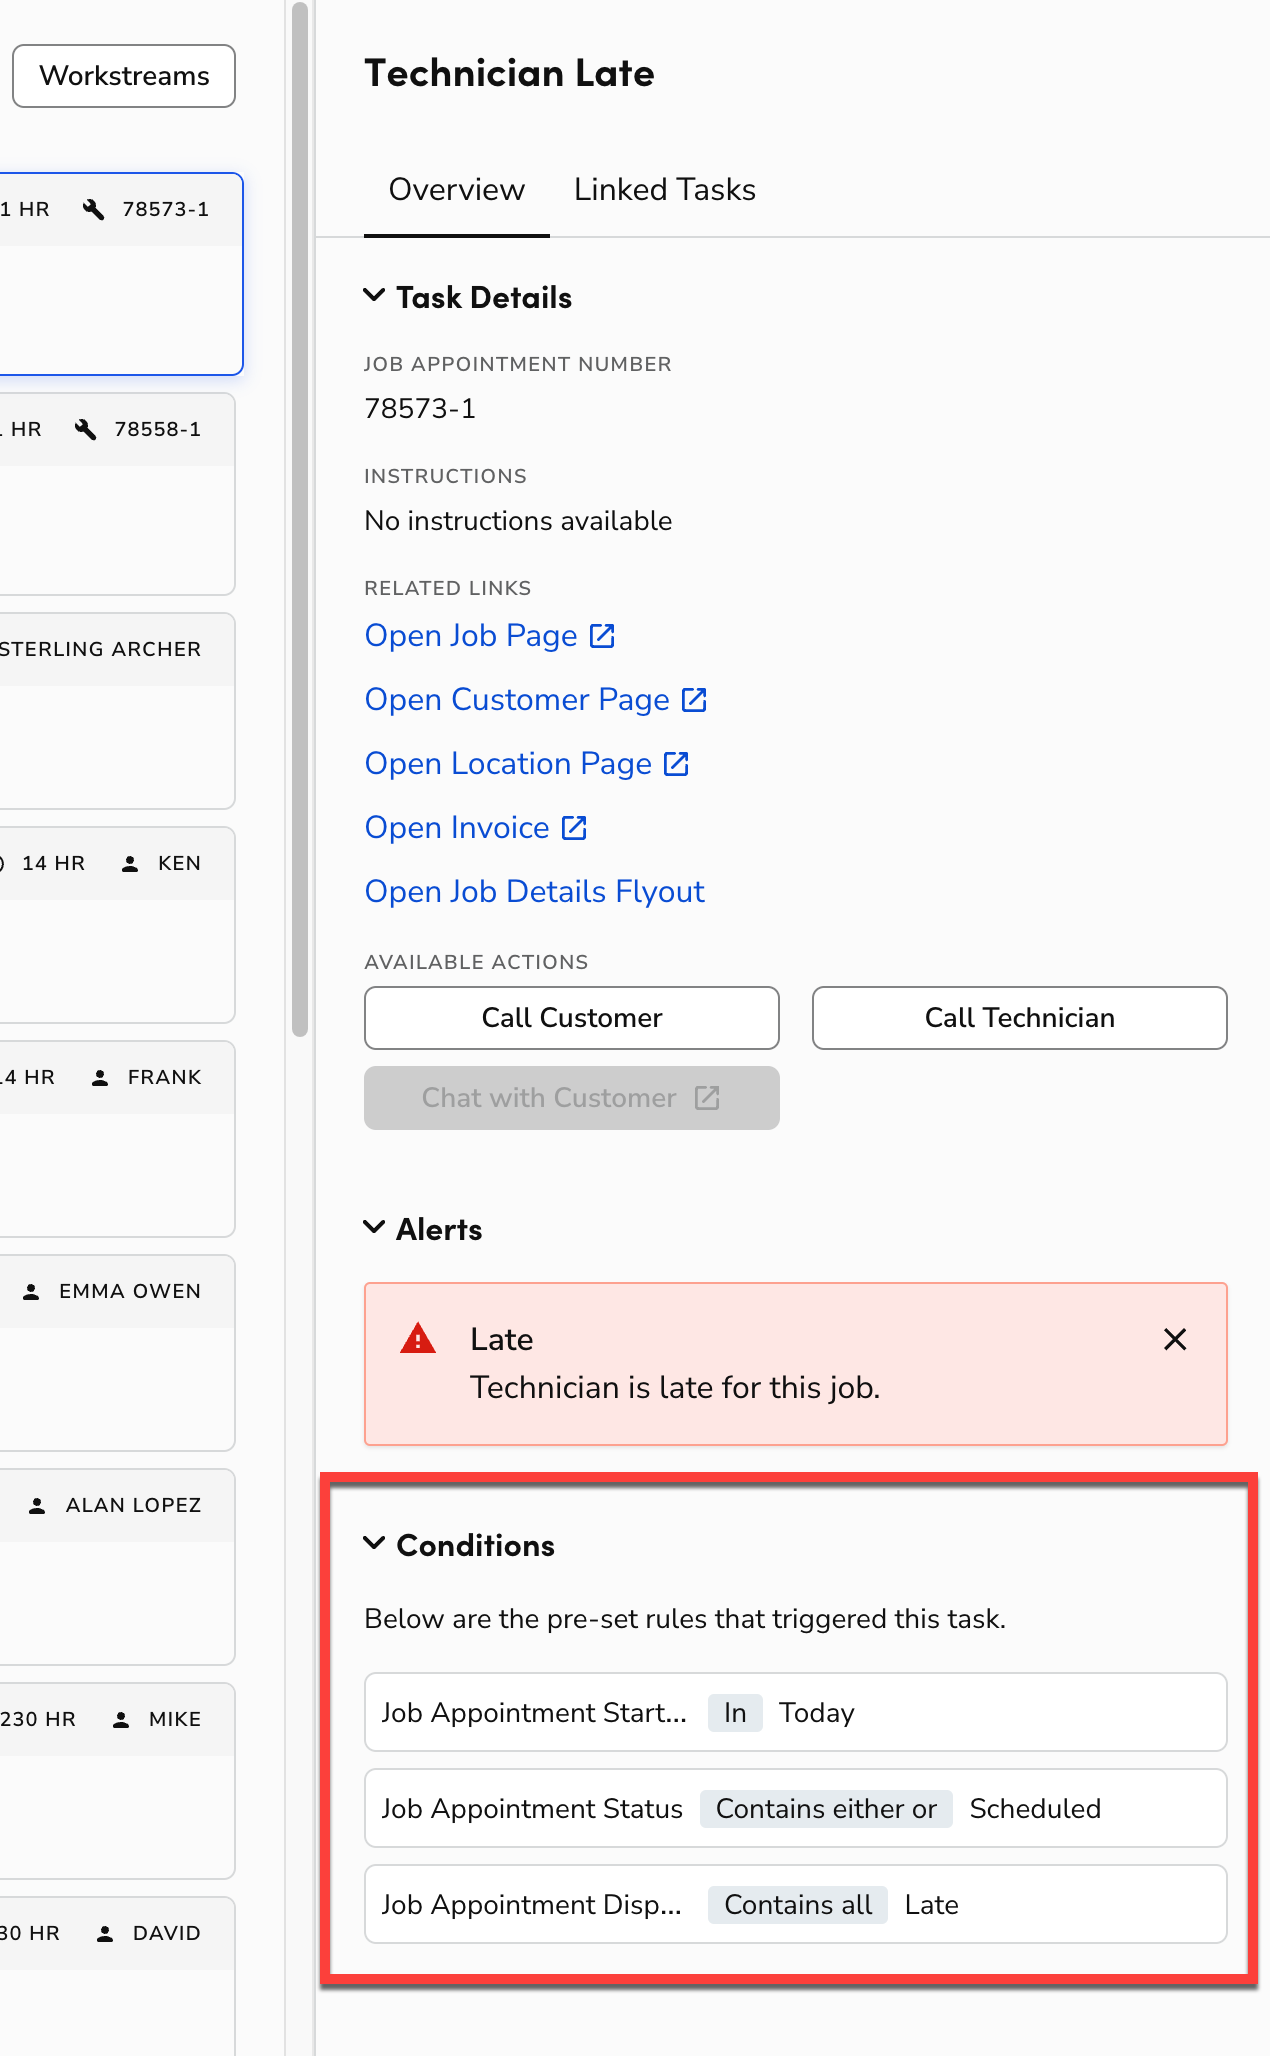Click the wrench icon beside 78573-1
1270x2056 pixels.
94,209
